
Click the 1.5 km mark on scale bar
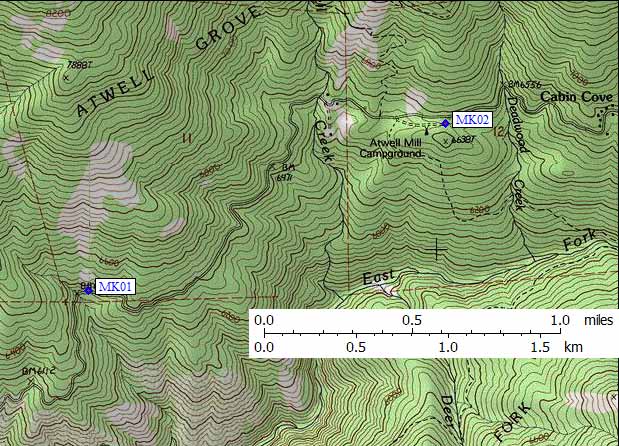pyautogui.click(x=541, y=346)
